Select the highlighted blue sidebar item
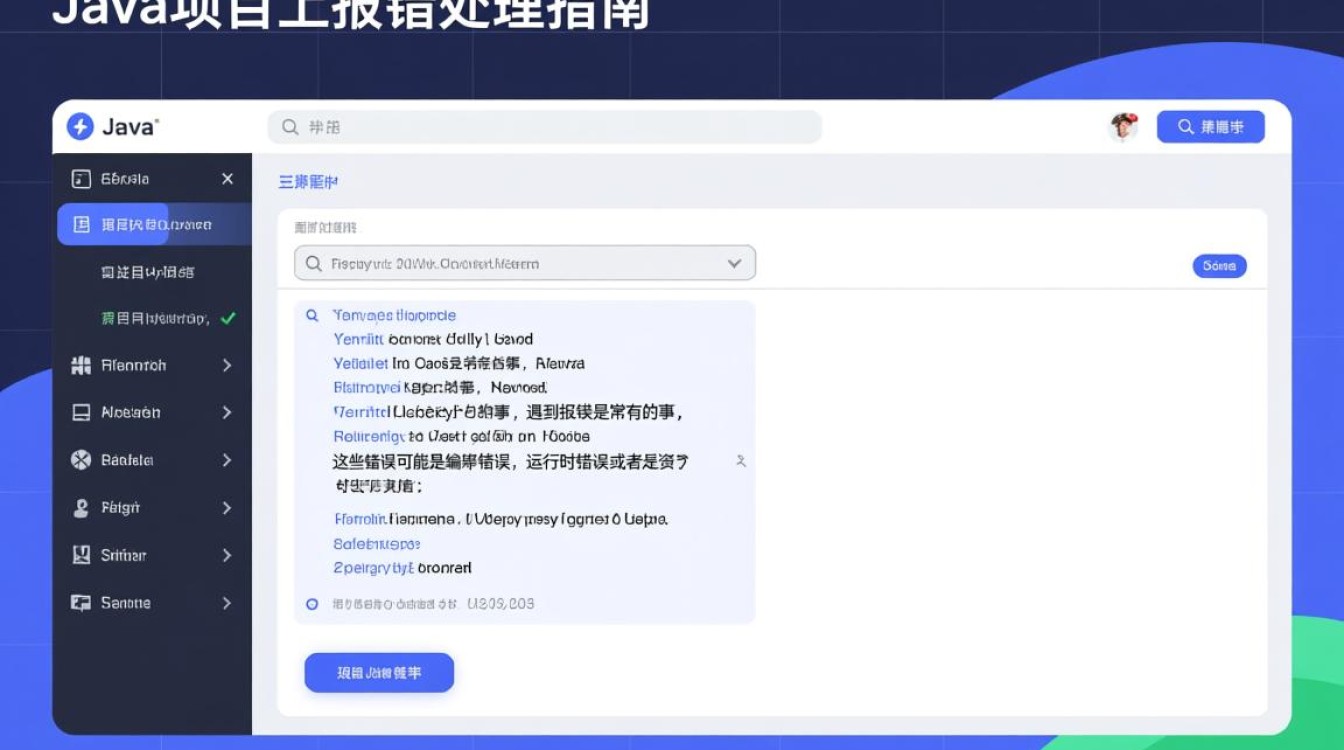This screenshot has height=750, width=1344. [154, 224]
